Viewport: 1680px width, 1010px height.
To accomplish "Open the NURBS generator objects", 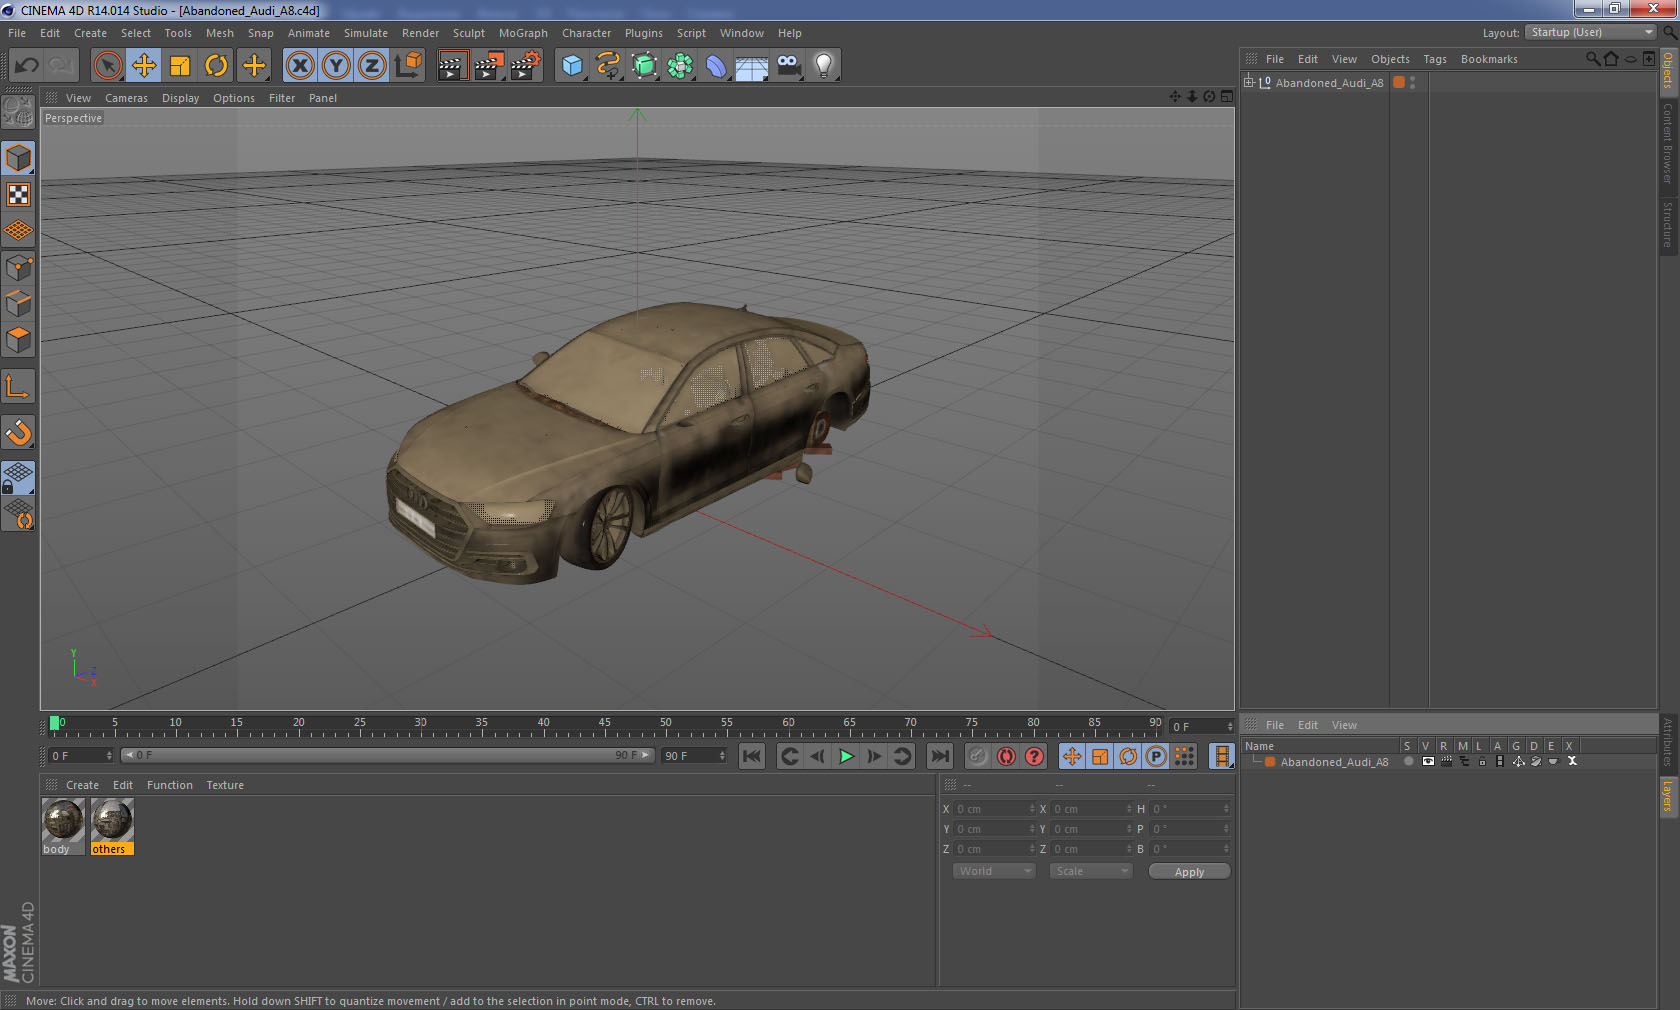I will click(x=644, y=66).
